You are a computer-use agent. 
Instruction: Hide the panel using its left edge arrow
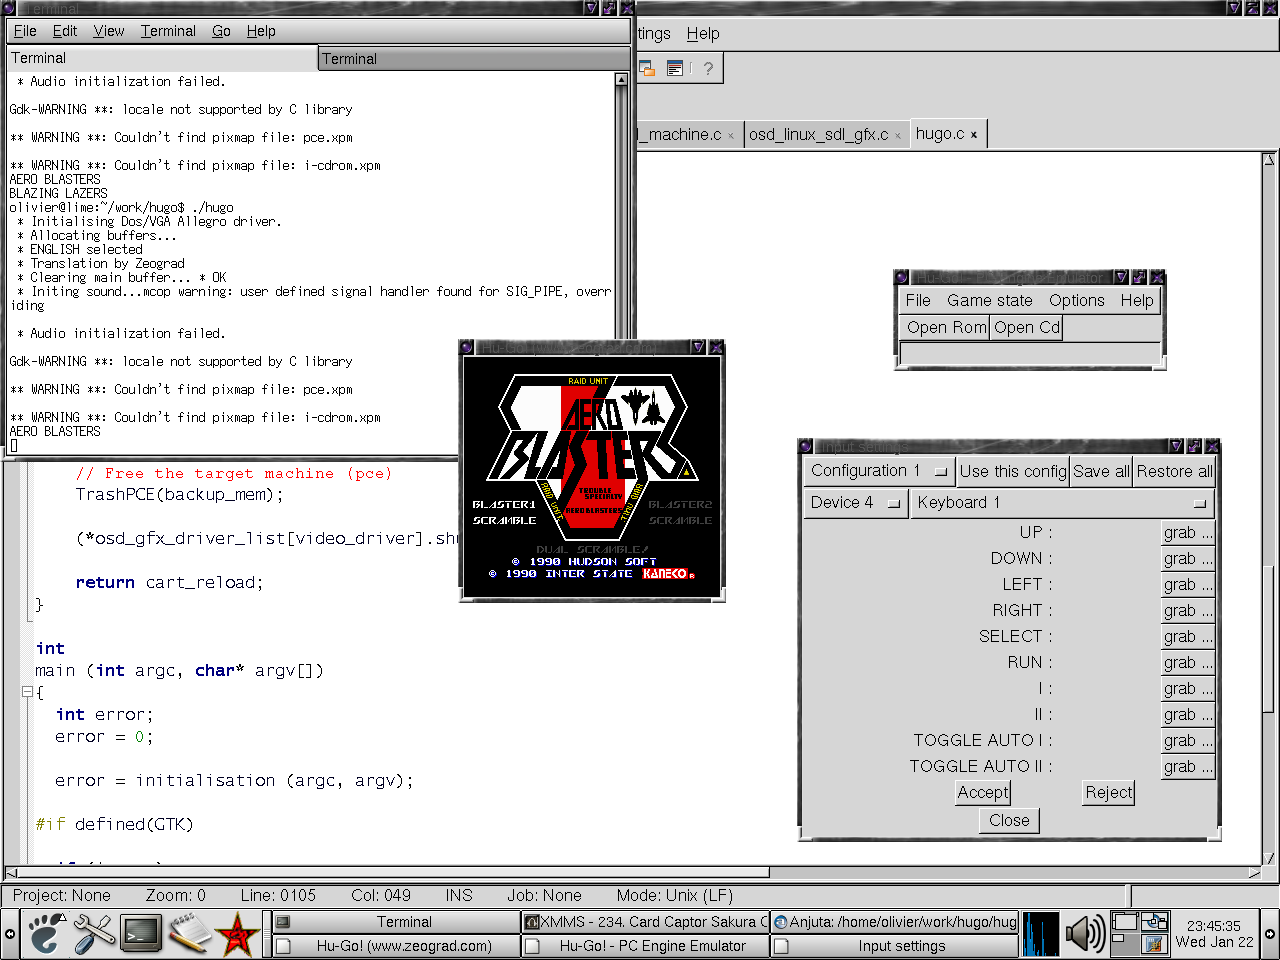(x=9, y=934)
